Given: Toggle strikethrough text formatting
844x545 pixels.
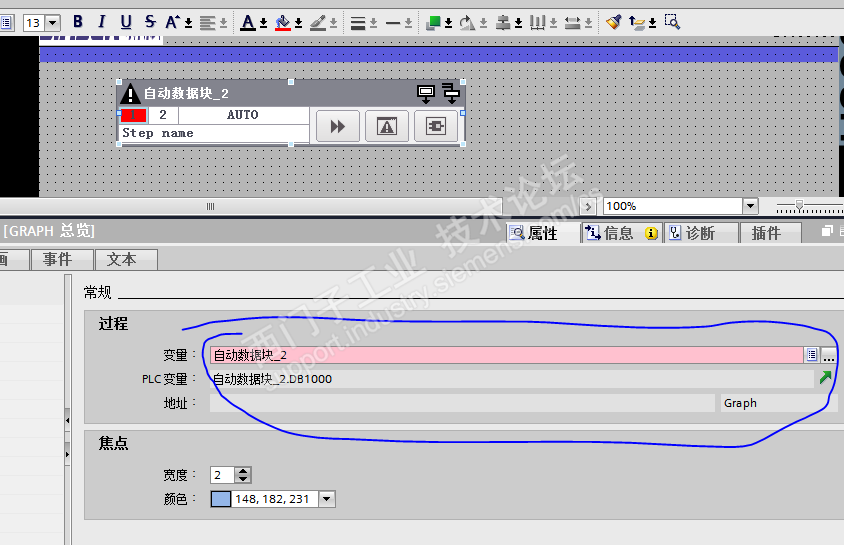Looking at the screenshot, I should click(150, 22).
